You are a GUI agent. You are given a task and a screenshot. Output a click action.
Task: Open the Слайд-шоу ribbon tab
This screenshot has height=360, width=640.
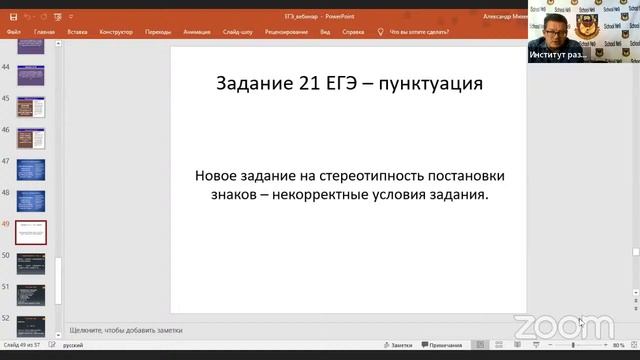pos(238,32)
